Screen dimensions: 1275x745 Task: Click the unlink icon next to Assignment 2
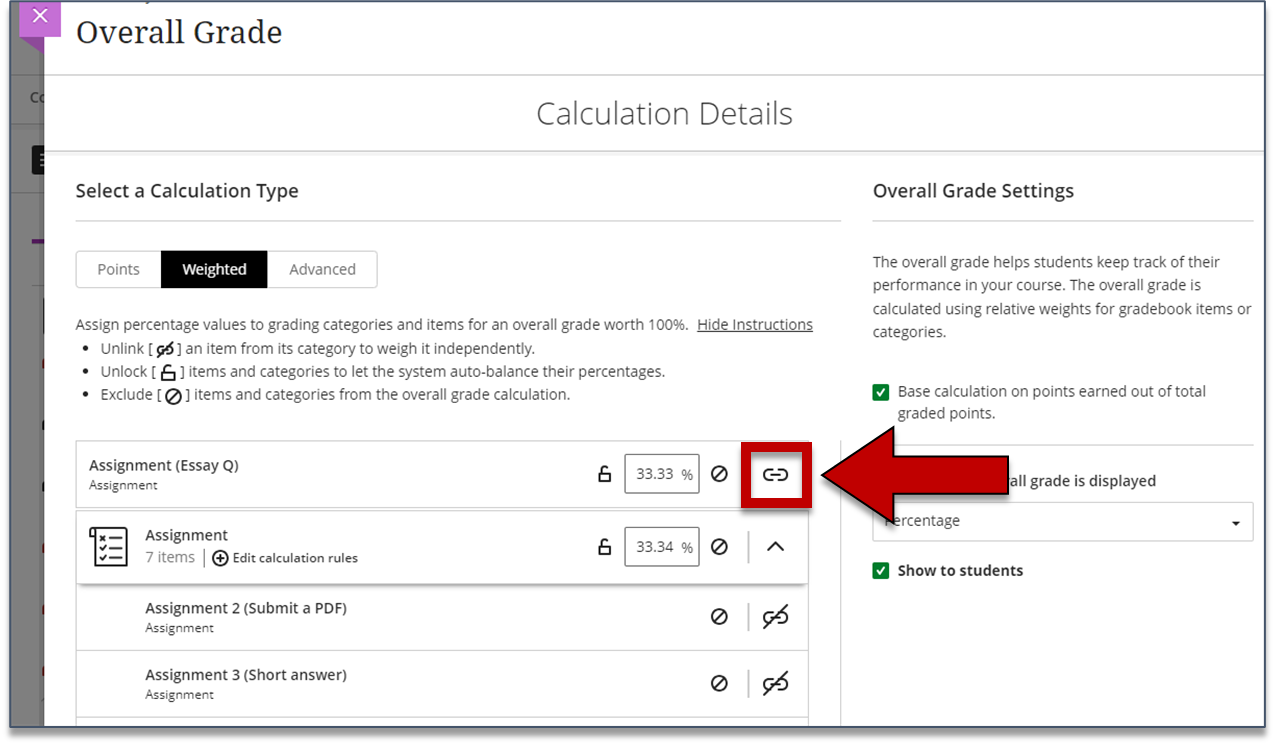[776, 616]
